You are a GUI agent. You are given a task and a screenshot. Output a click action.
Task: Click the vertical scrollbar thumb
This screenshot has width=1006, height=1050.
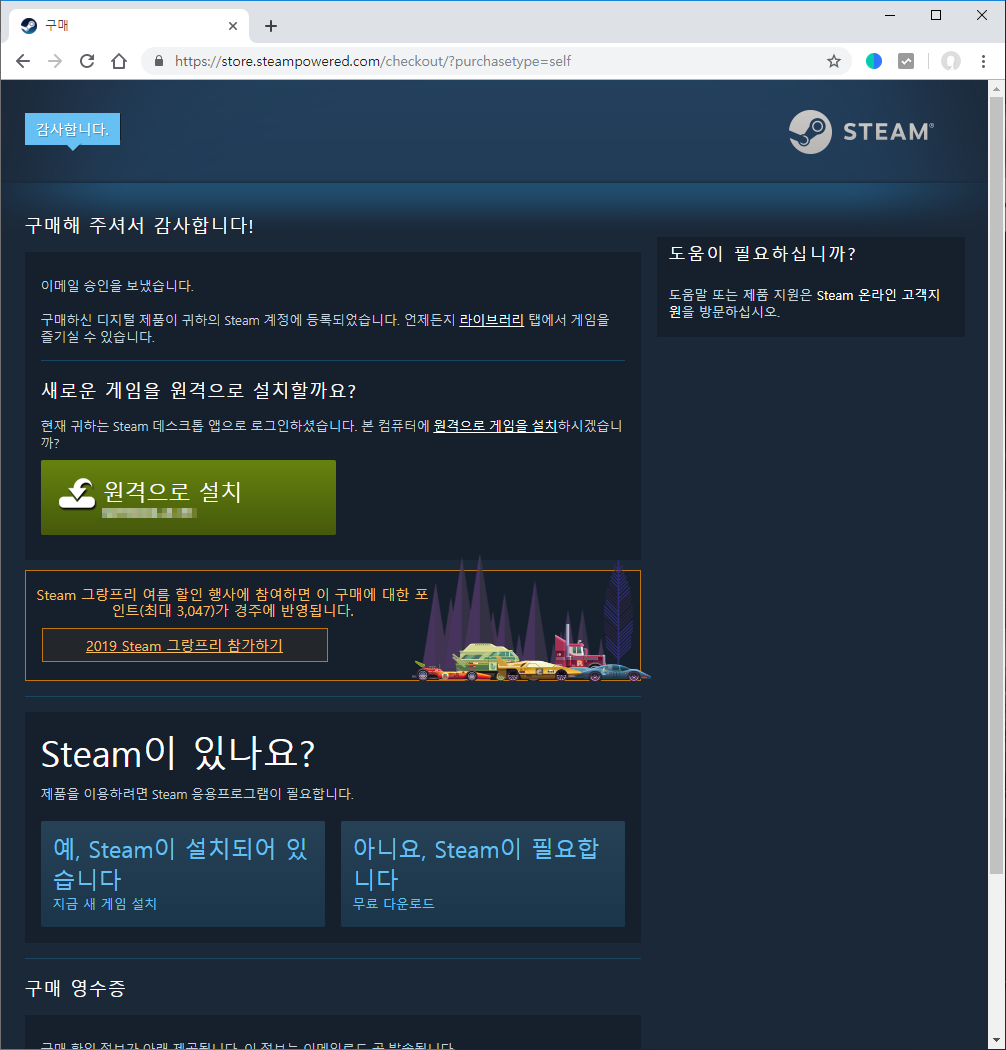pos(997,485)
